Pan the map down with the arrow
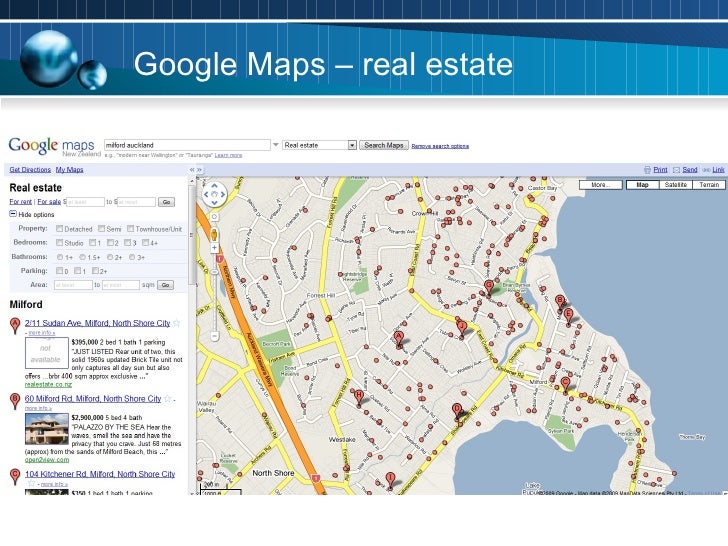The width and height of the screenshot is (728, 546). pos(214,203)
